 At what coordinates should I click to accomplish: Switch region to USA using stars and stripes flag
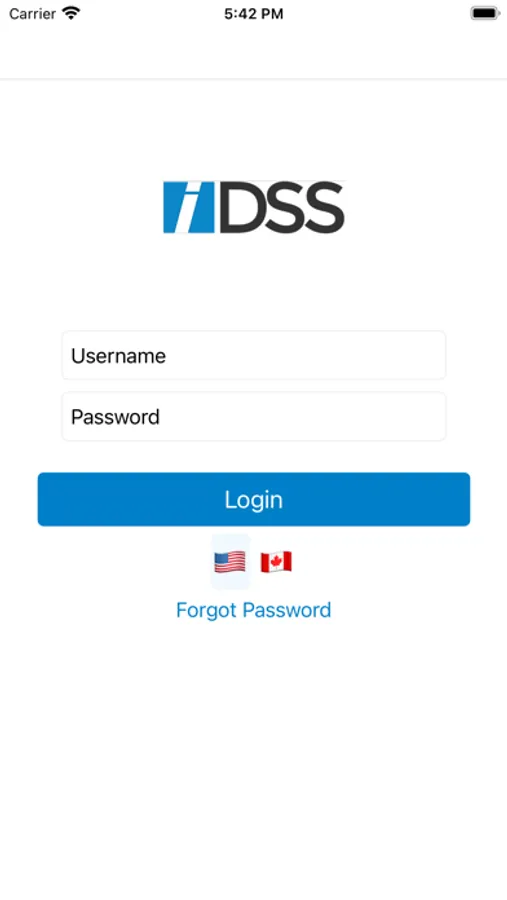pos(230,561)
